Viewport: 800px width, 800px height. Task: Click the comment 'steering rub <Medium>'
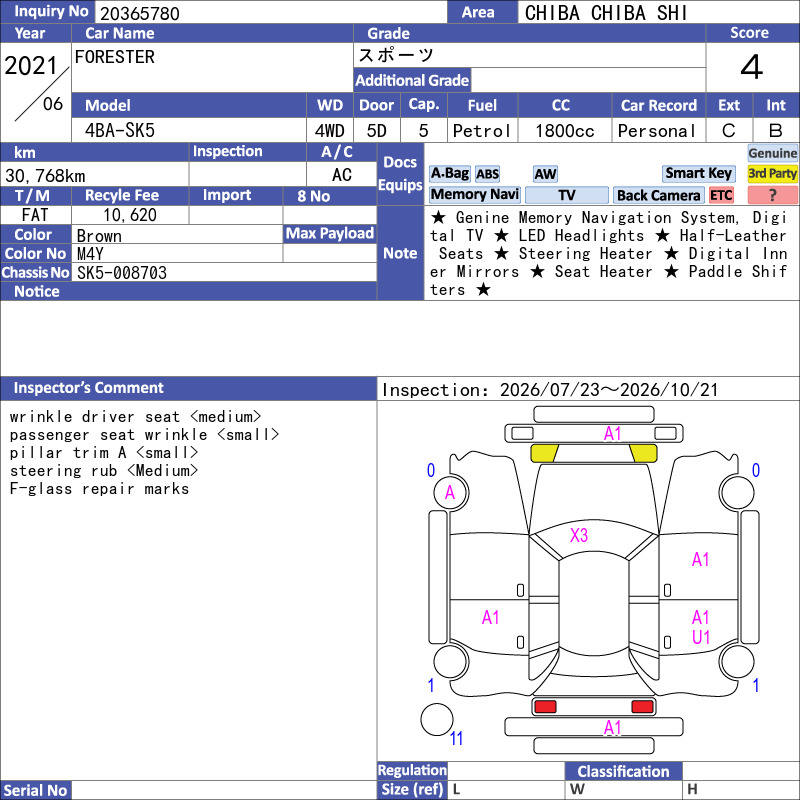(104, 470)
